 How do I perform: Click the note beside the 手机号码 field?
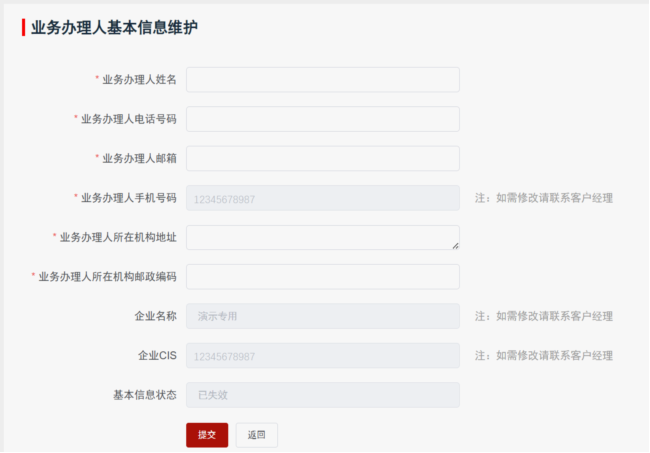click(544, 198)
